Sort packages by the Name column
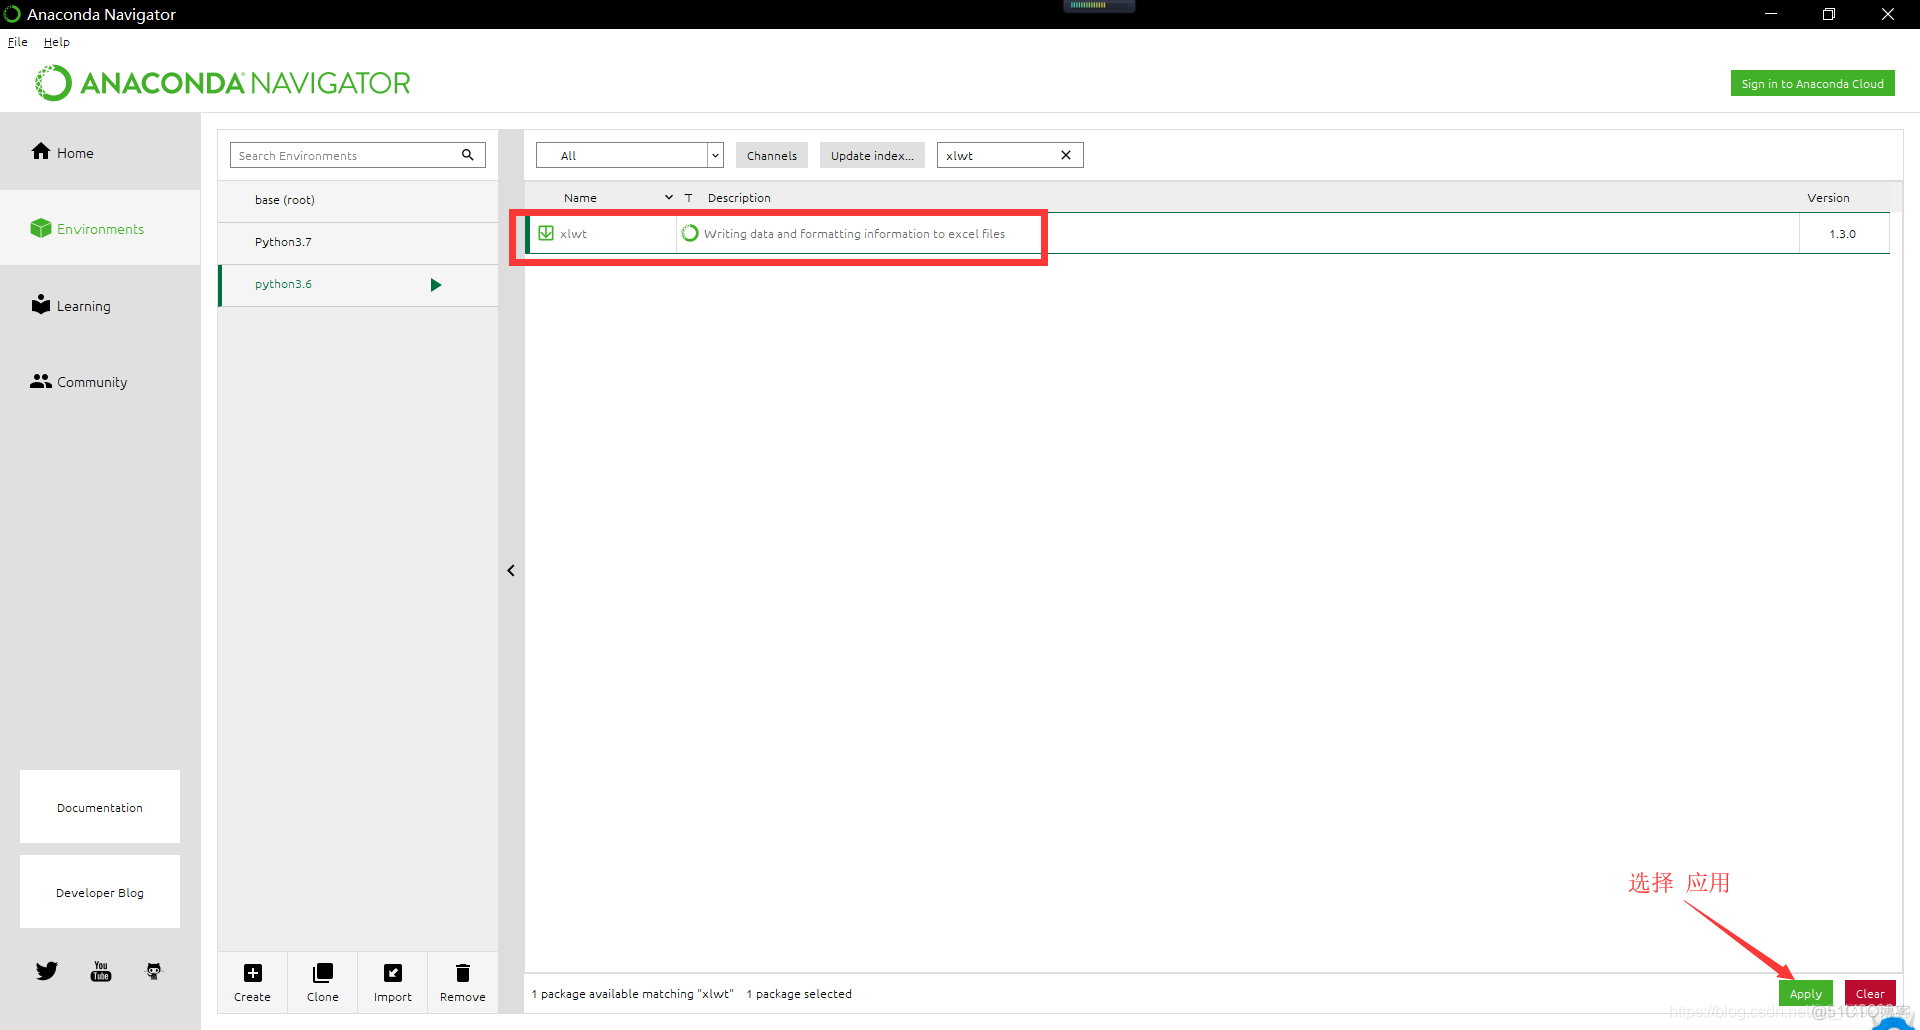 [x=580, y=198]
